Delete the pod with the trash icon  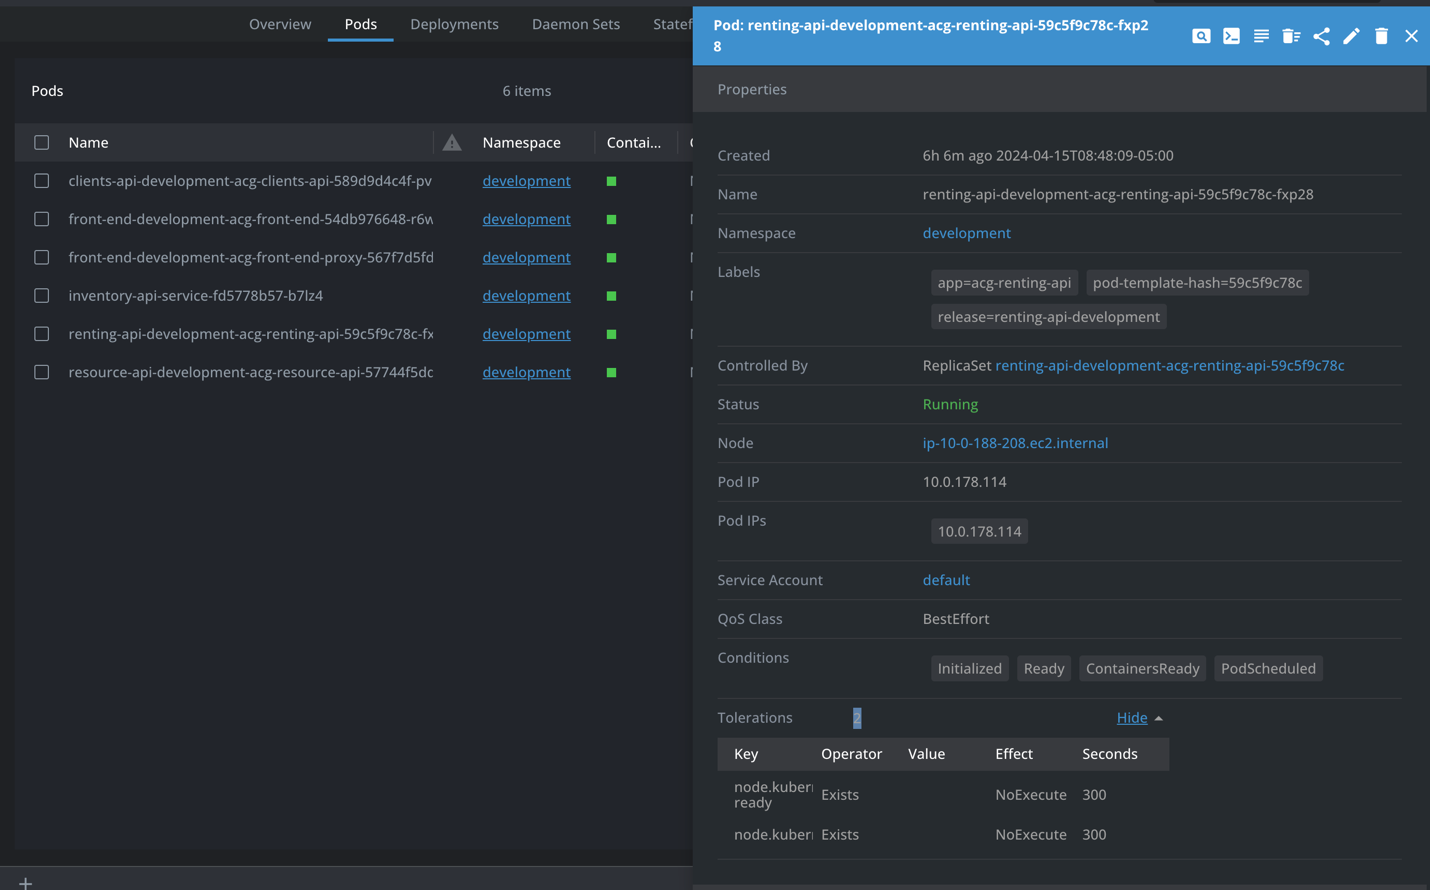[1381, 36]
